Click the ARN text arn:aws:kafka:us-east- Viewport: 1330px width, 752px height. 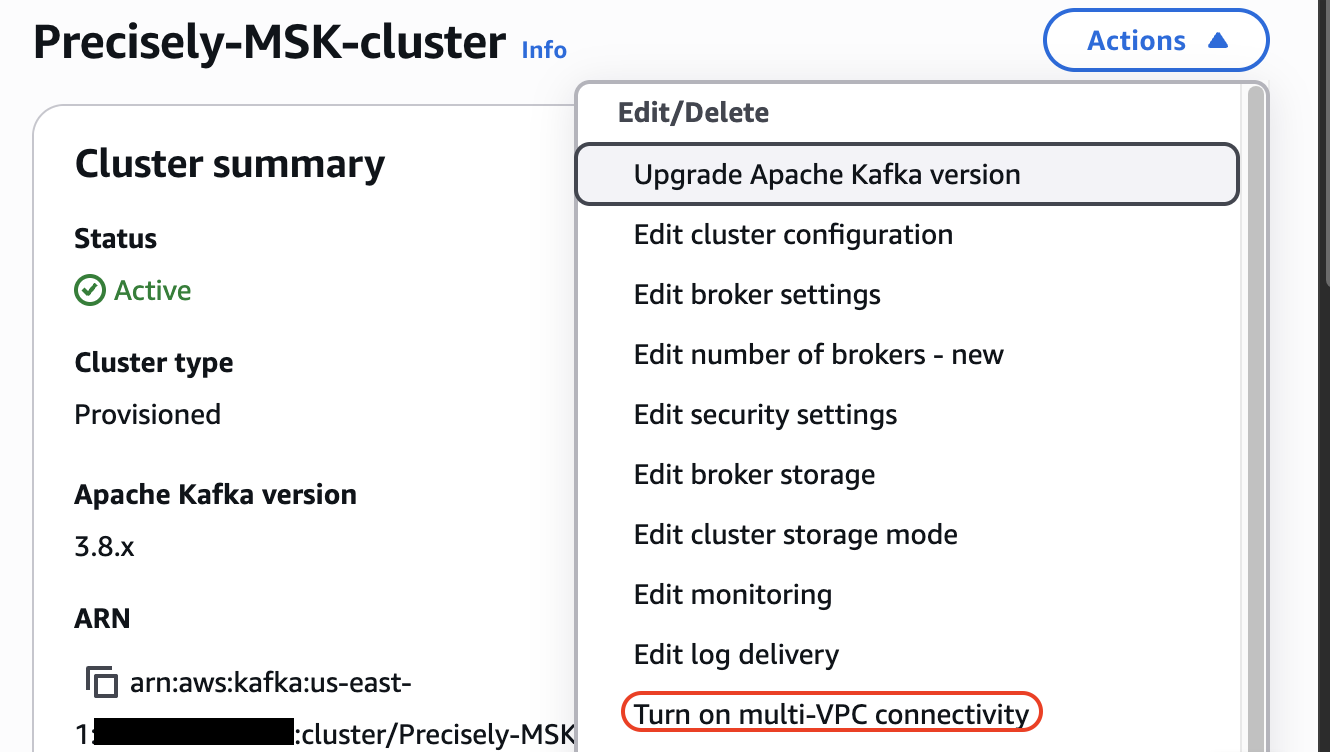coord(271,684)
